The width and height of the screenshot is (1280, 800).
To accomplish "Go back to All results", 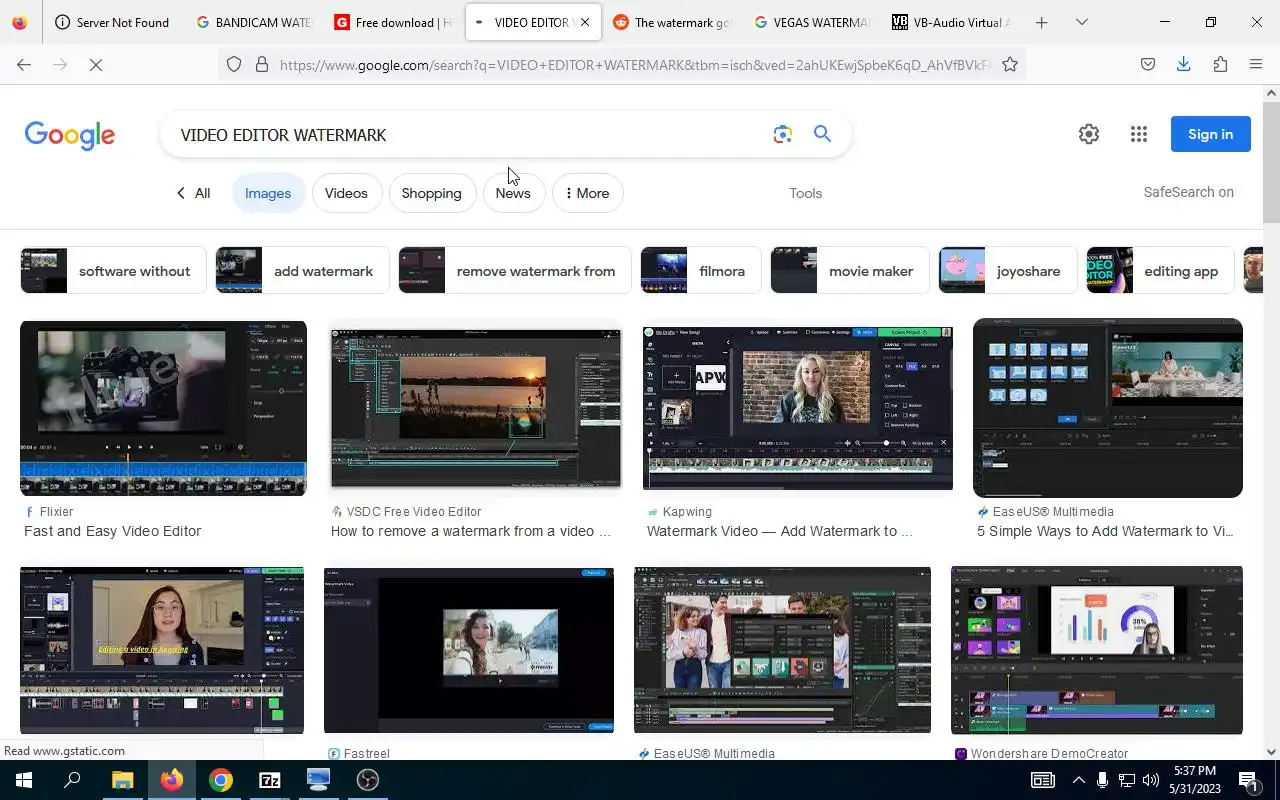I will [x=193, y=193].
